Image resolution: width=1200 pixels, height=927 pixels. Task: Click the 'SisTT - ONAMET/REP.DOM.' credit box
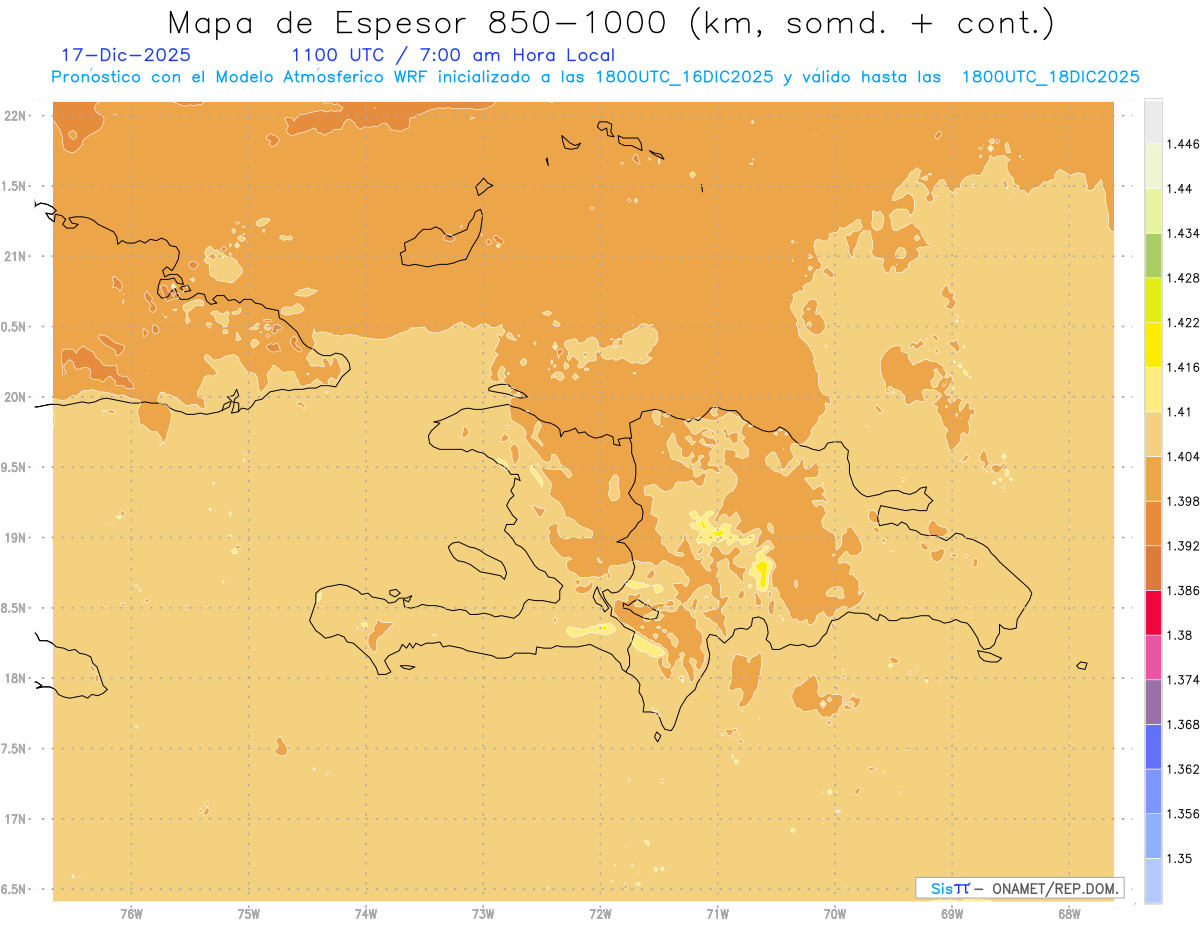(1020, 888)
